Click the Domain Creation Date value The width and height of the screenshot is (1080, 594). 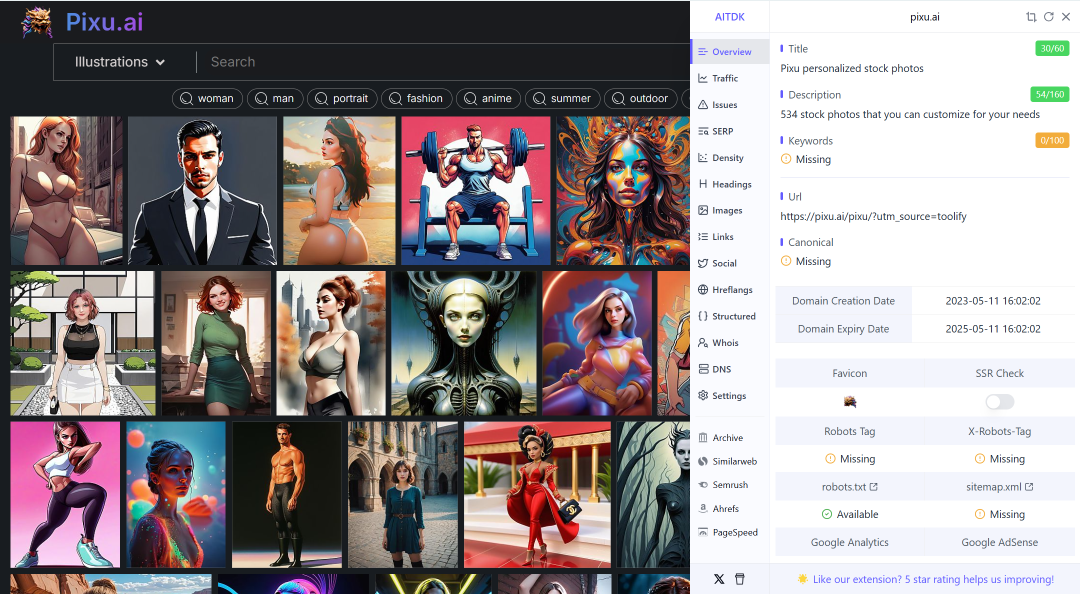point(993,301)
